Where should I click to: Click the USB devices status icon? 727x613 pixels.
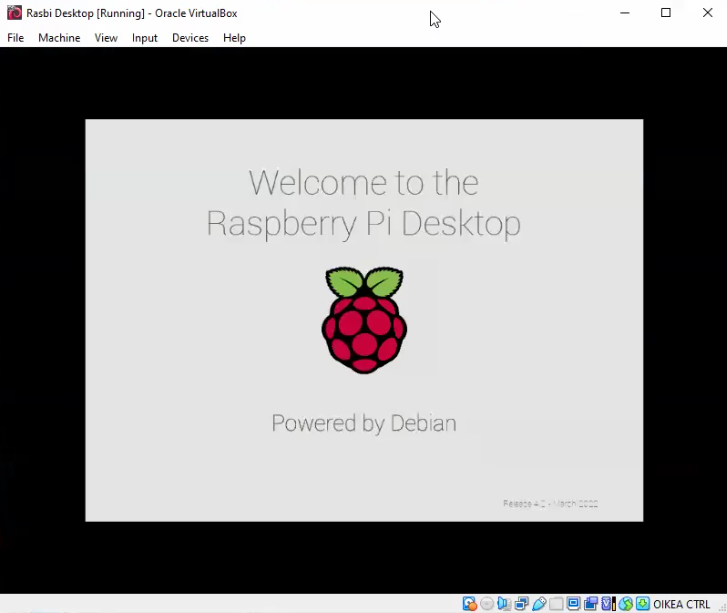[539, 604]
